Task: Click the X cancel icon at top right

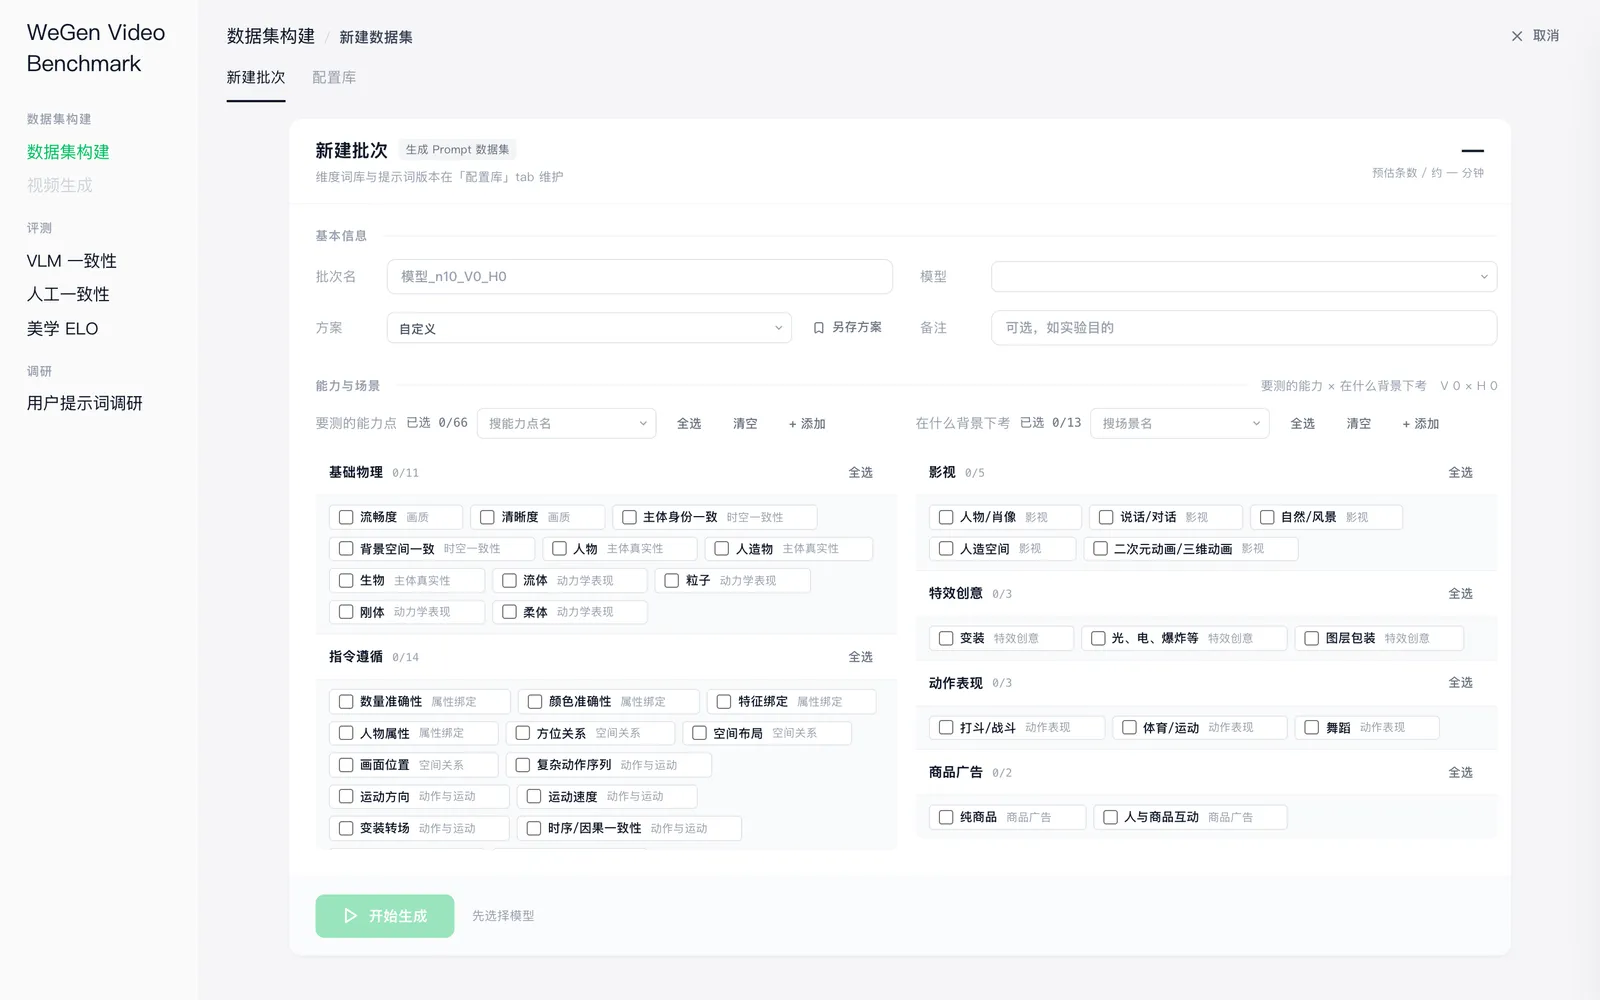Action: [x=1517, y=36]
